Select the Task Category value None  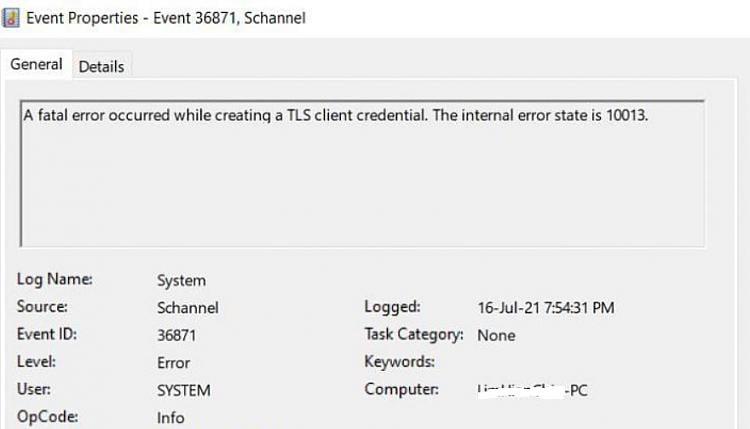coord(496,335)
